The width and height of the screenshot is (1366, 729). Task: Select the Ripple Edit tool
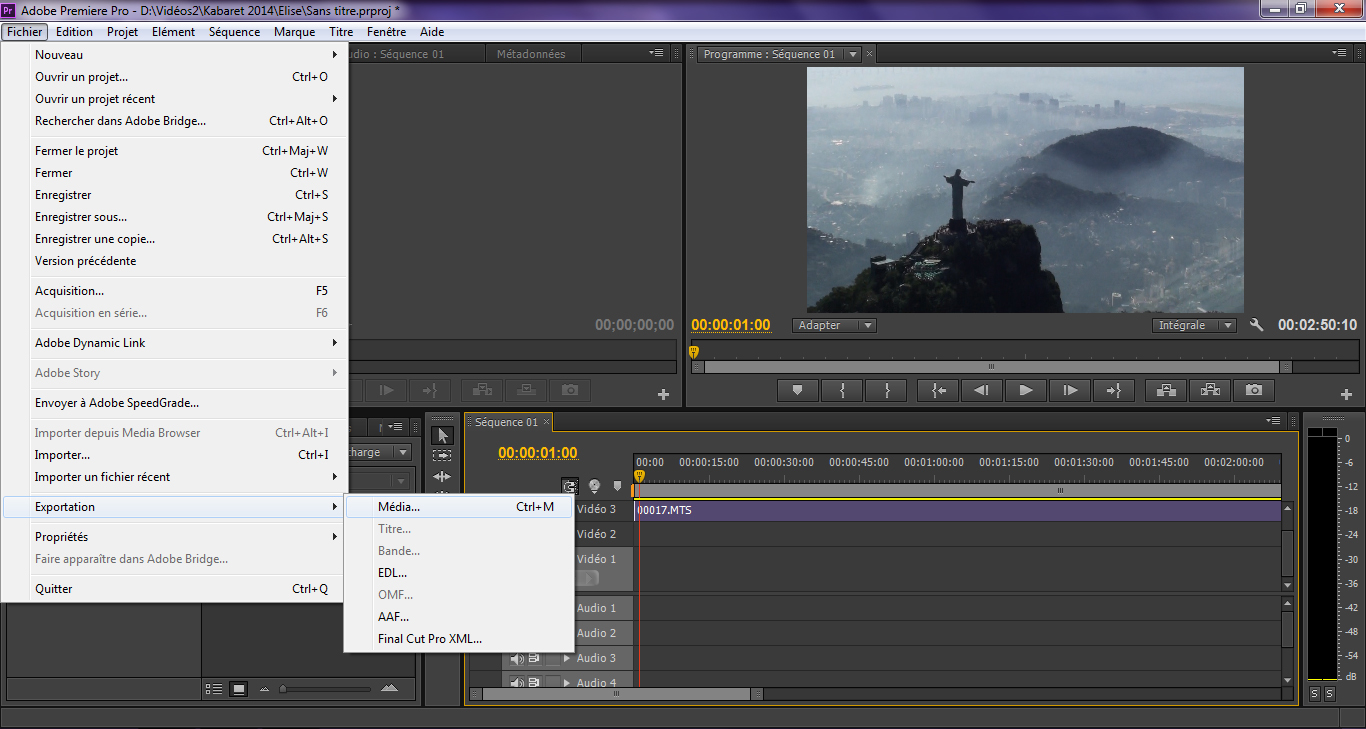pyautogui.click(x=442, y=477)
